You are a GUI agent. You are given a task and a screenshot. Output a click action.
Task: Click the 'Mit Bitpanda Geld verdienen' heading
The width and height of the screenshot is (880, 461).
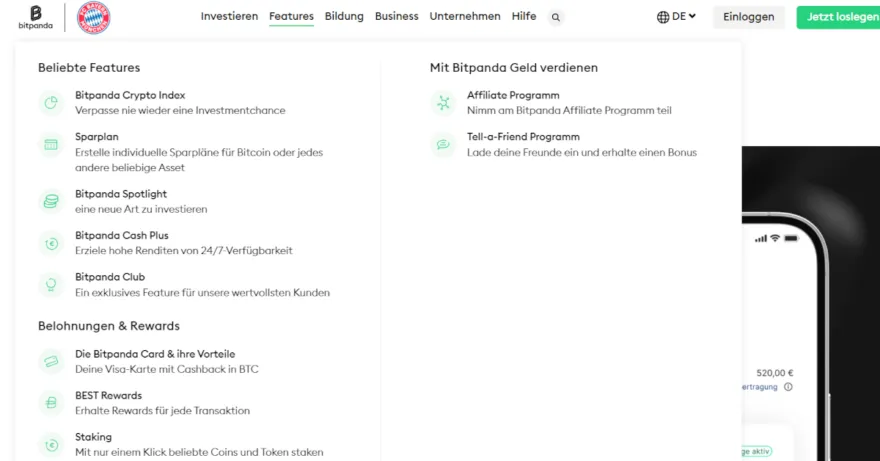coord(514,68)
